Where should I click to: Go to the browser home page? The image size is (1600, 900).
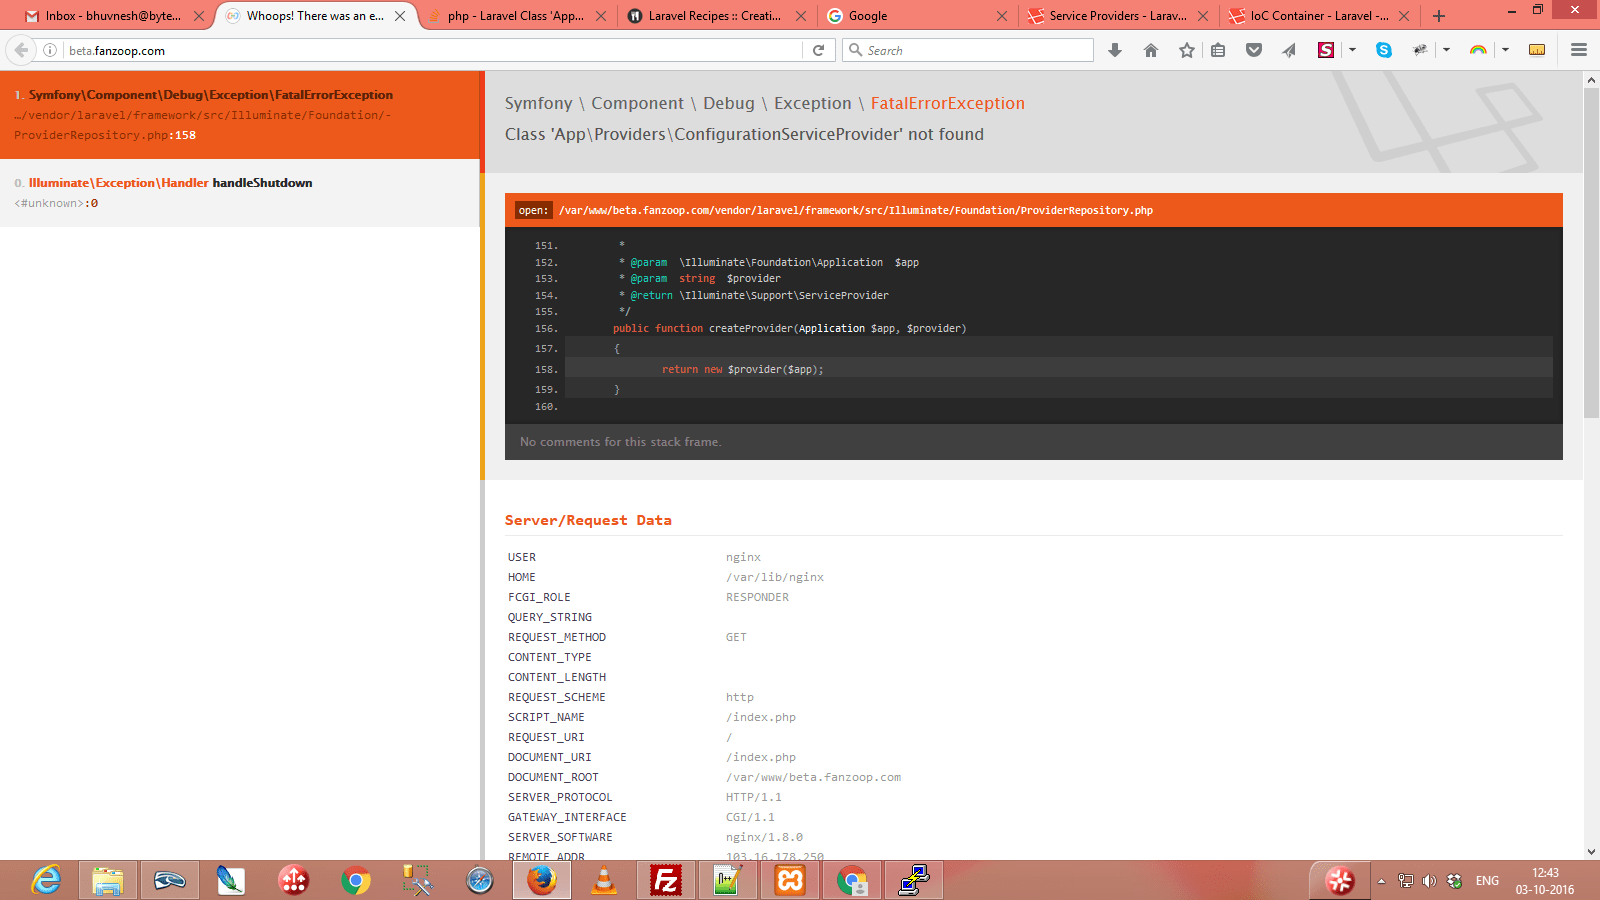[x=1151, y=49]
